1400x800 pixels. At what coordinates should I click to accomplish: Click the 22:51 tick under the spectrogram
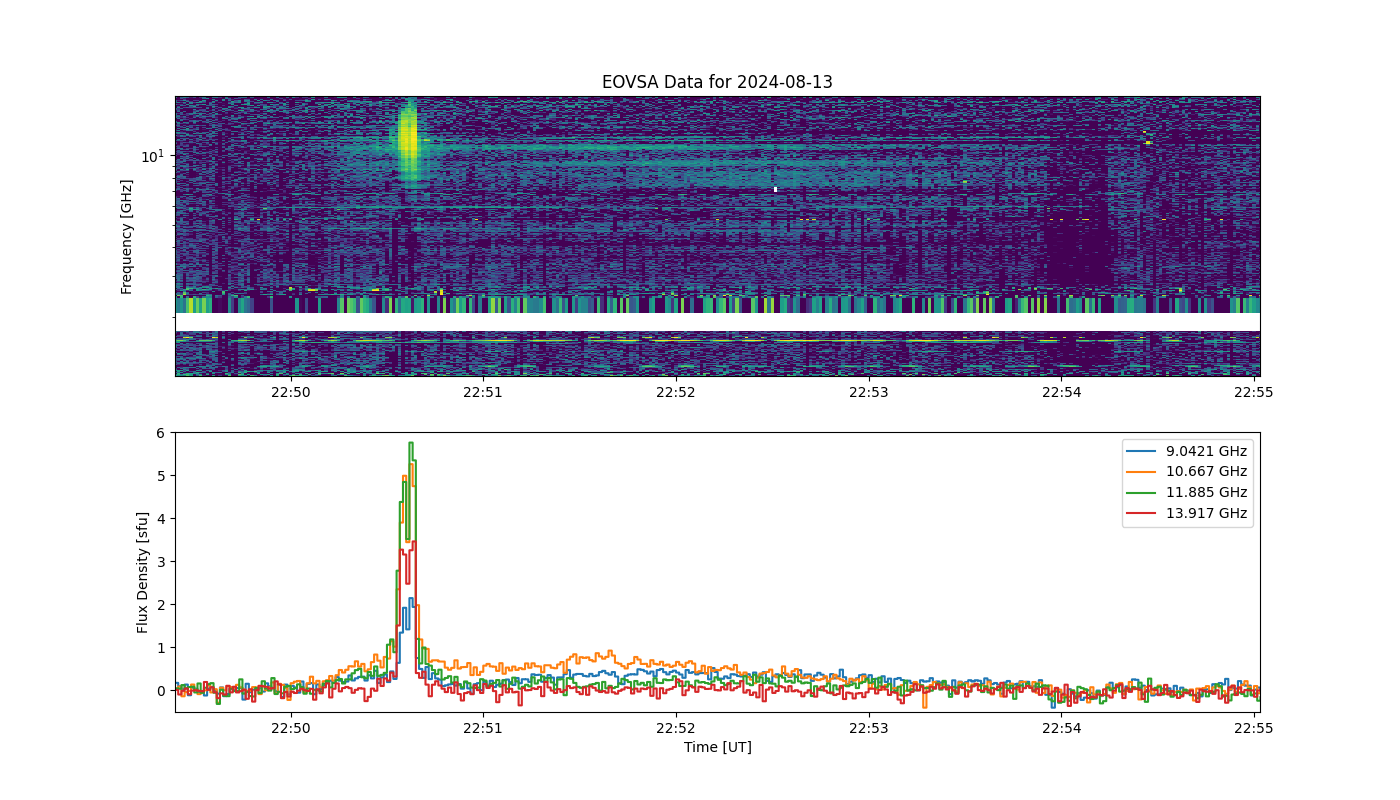pyautogui.click(x=483, y=393)
